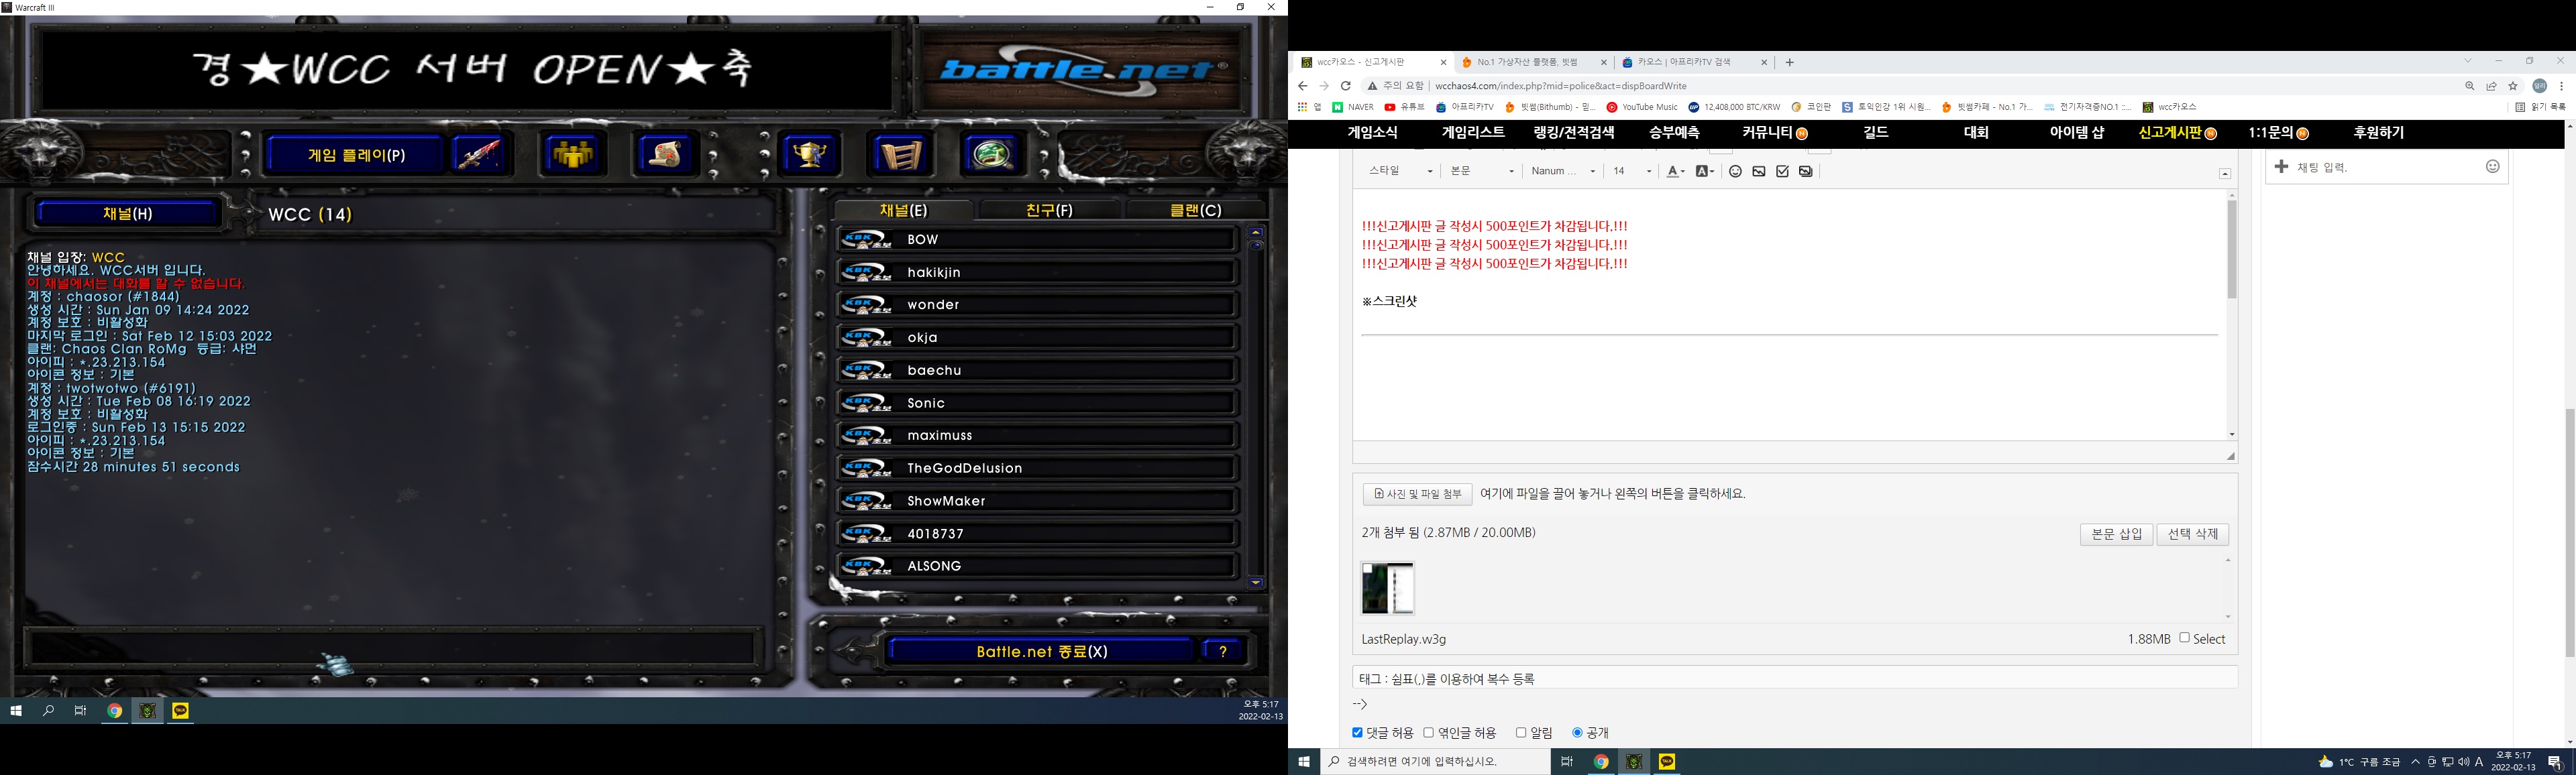Open the 랭킹/전적검색 menu item

1574,133
